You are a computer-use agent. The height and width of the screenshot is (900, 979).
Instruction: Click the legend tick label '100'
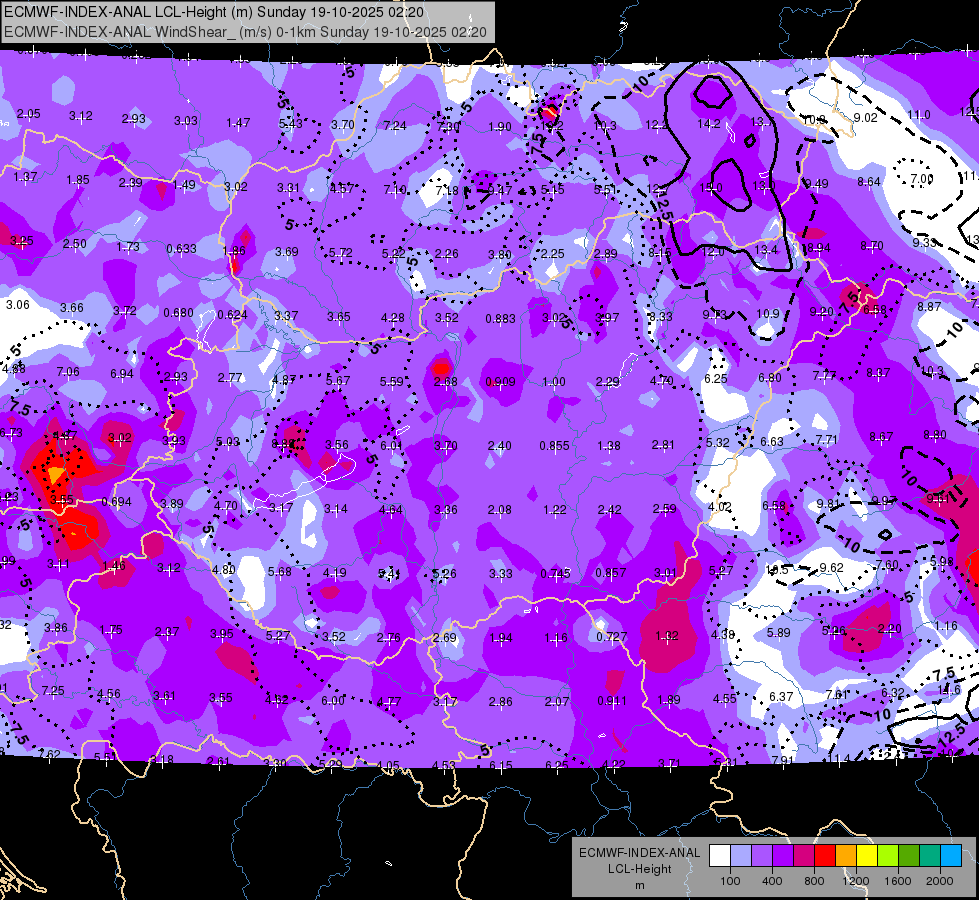pos(730,881)
